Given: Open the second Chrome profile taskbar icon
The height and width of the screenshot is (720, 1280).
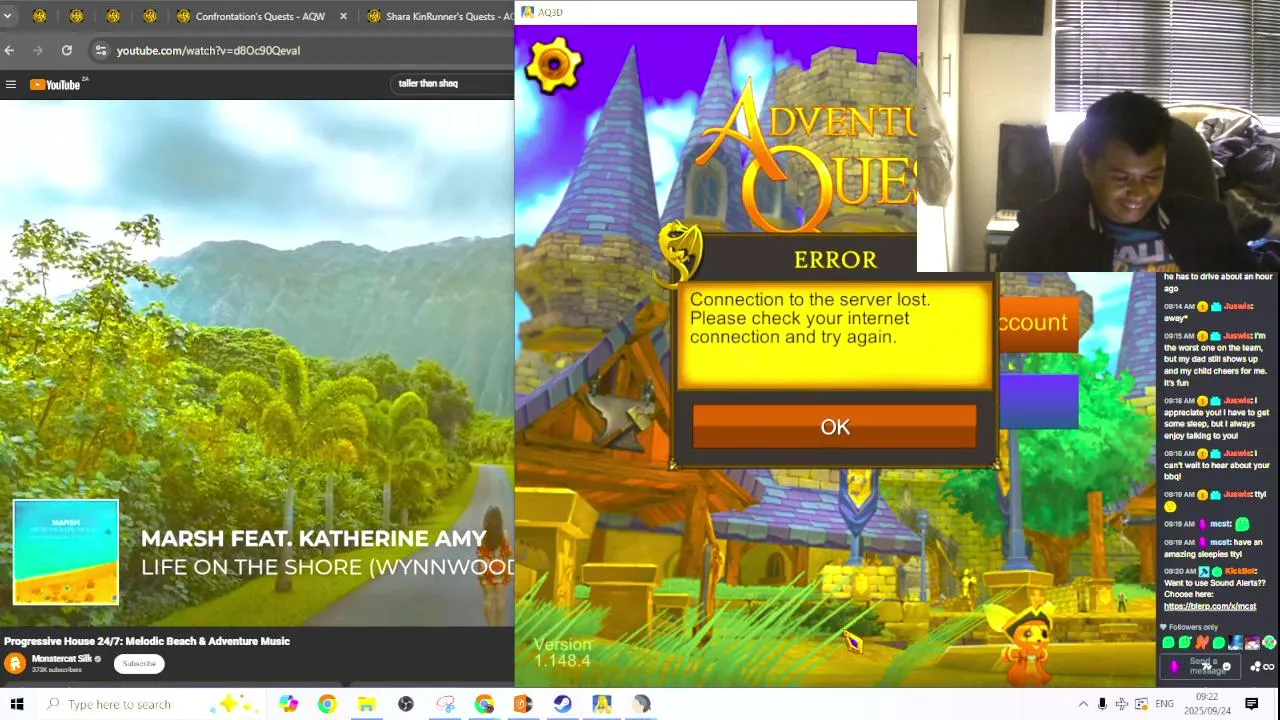Looking at the screenshot, I should pyautogui.click(x=484, y=704).
